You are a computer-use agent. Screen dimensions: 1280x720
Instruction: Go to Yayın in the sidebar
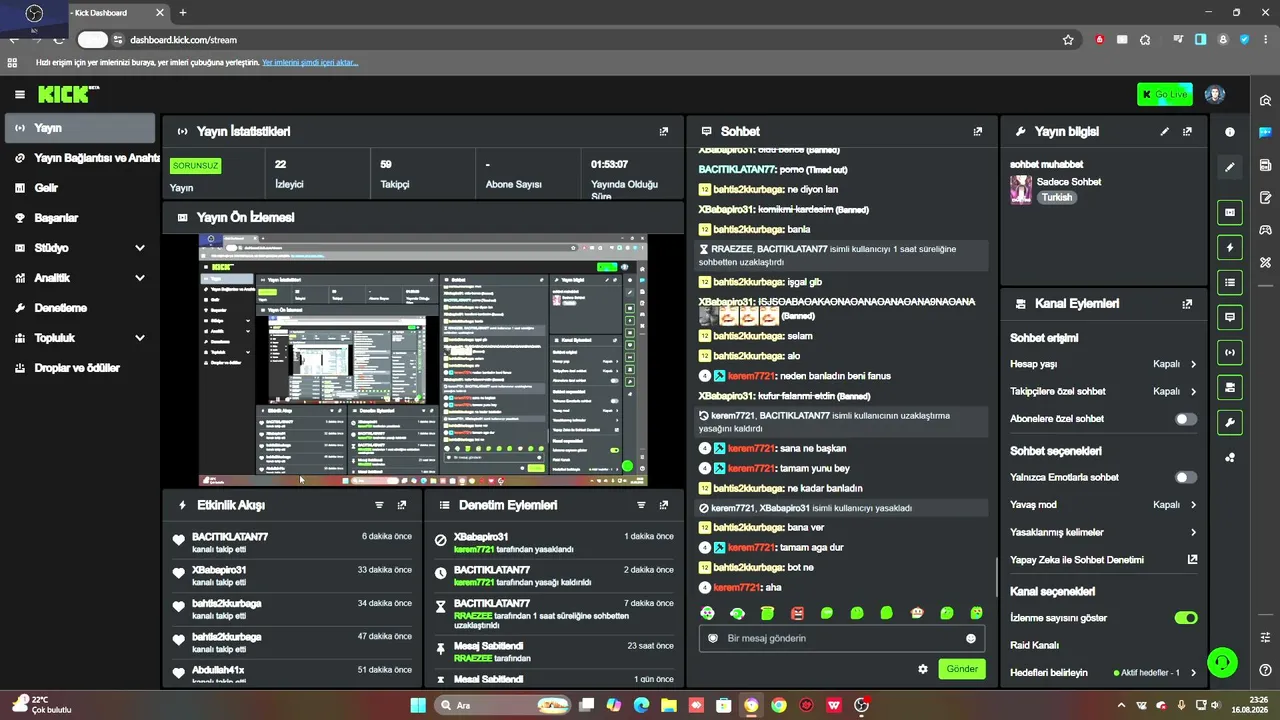tap(80, 128)
